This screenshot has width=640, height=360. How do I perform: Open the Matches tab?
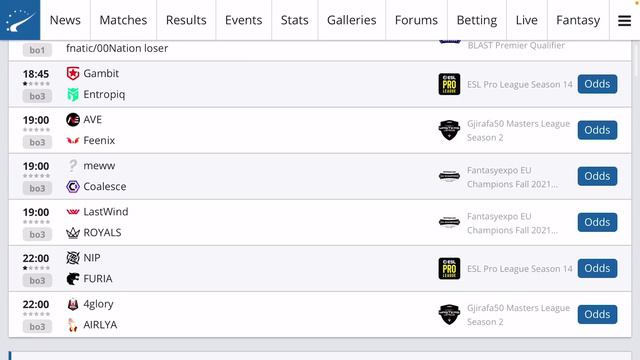tap(123, 20)
